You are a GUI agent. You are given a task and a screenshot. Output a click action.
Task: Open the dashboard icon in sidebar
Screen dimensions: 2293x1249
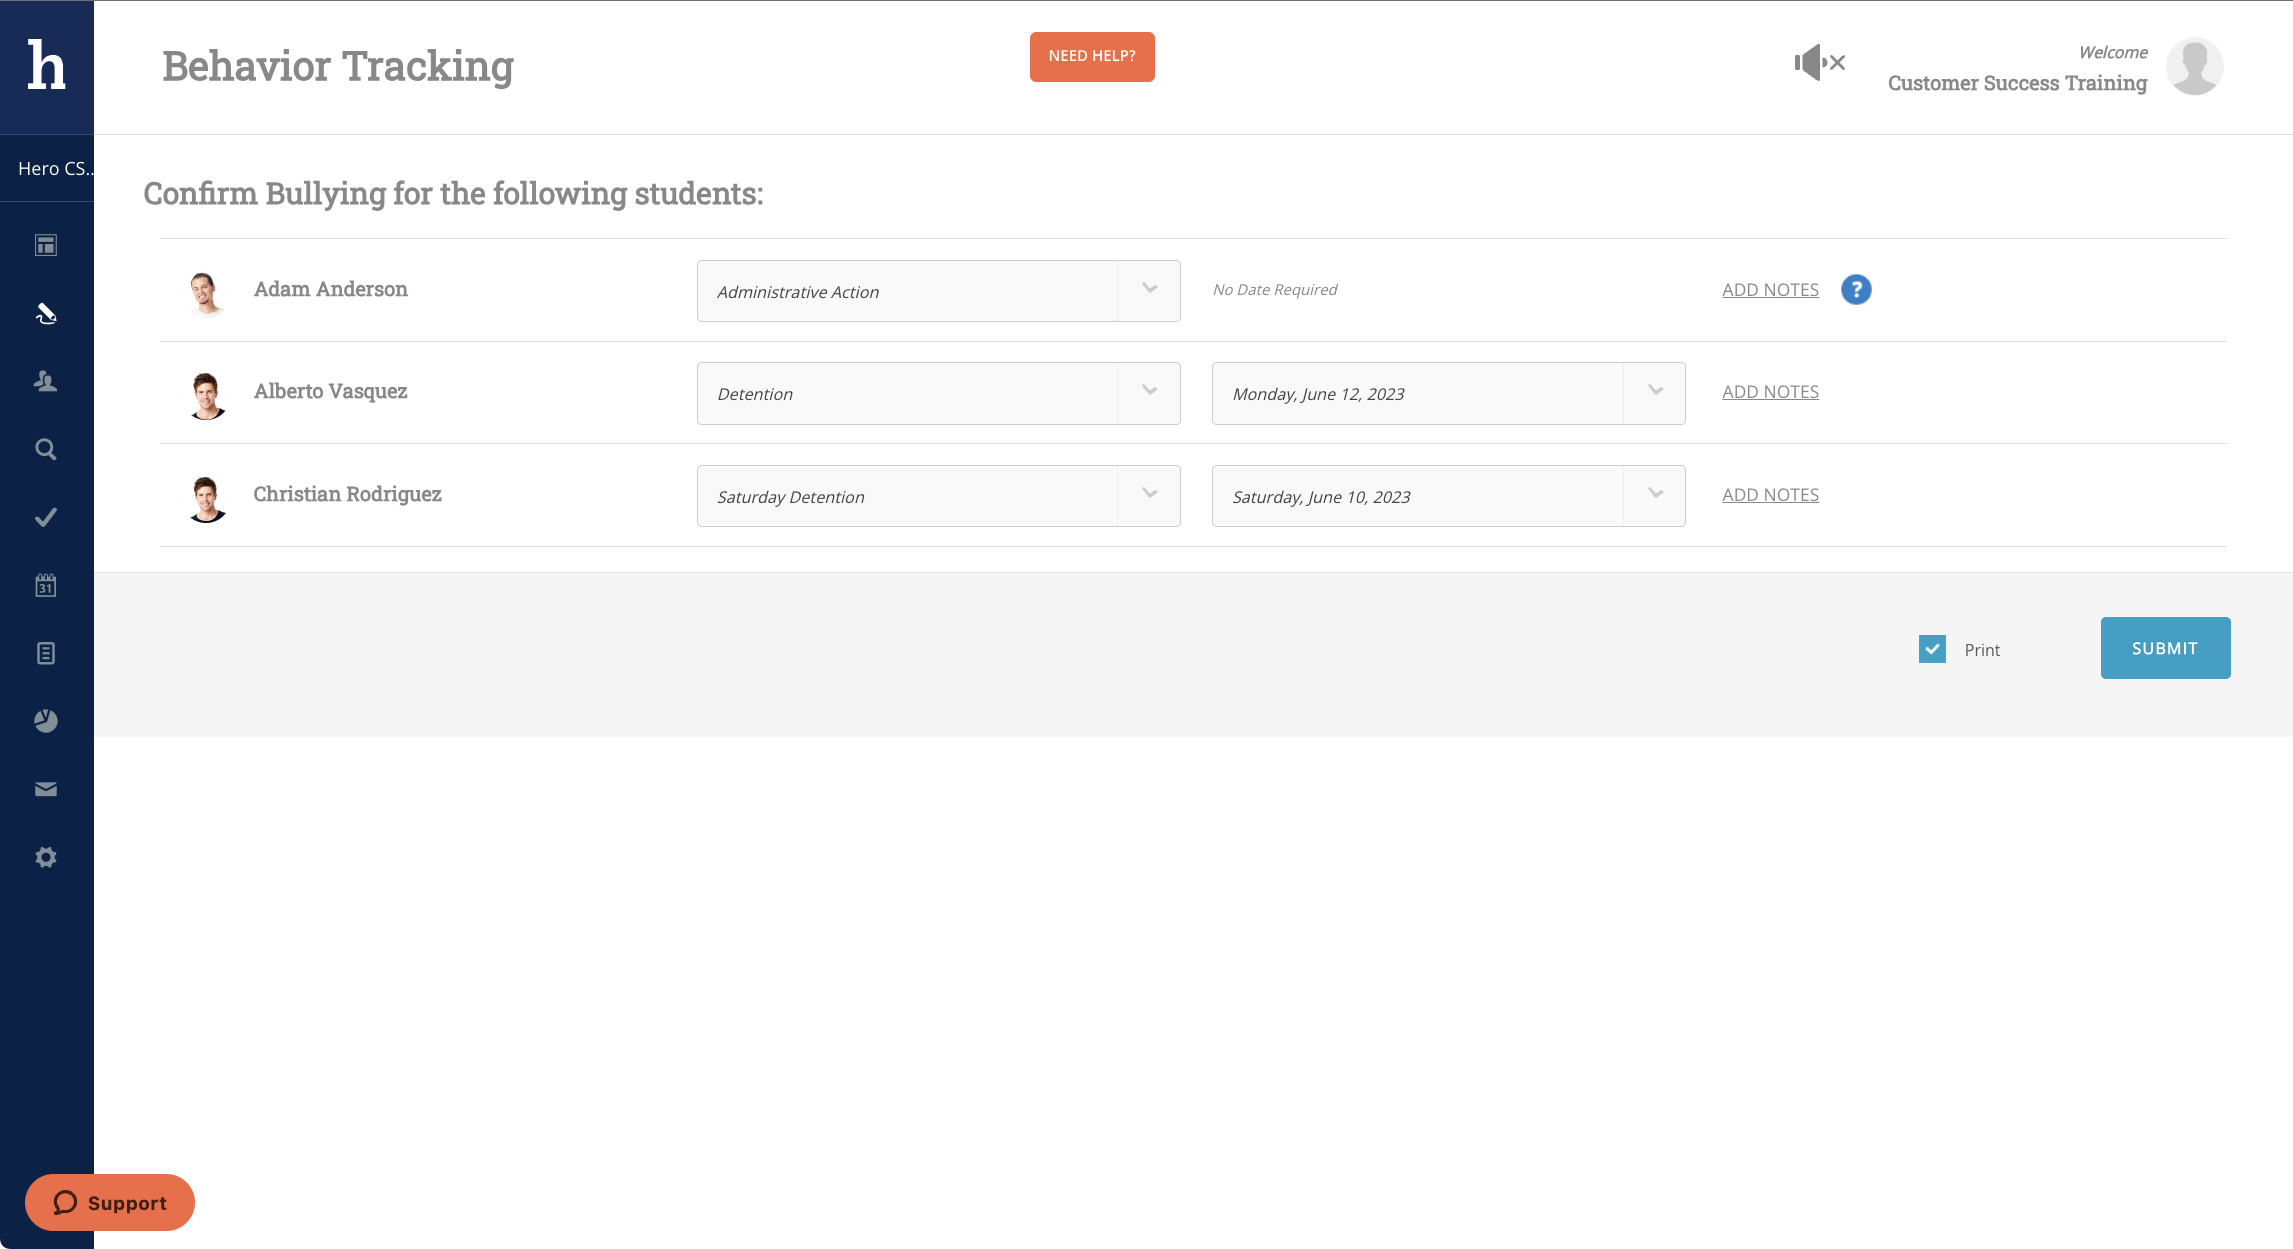46,245
